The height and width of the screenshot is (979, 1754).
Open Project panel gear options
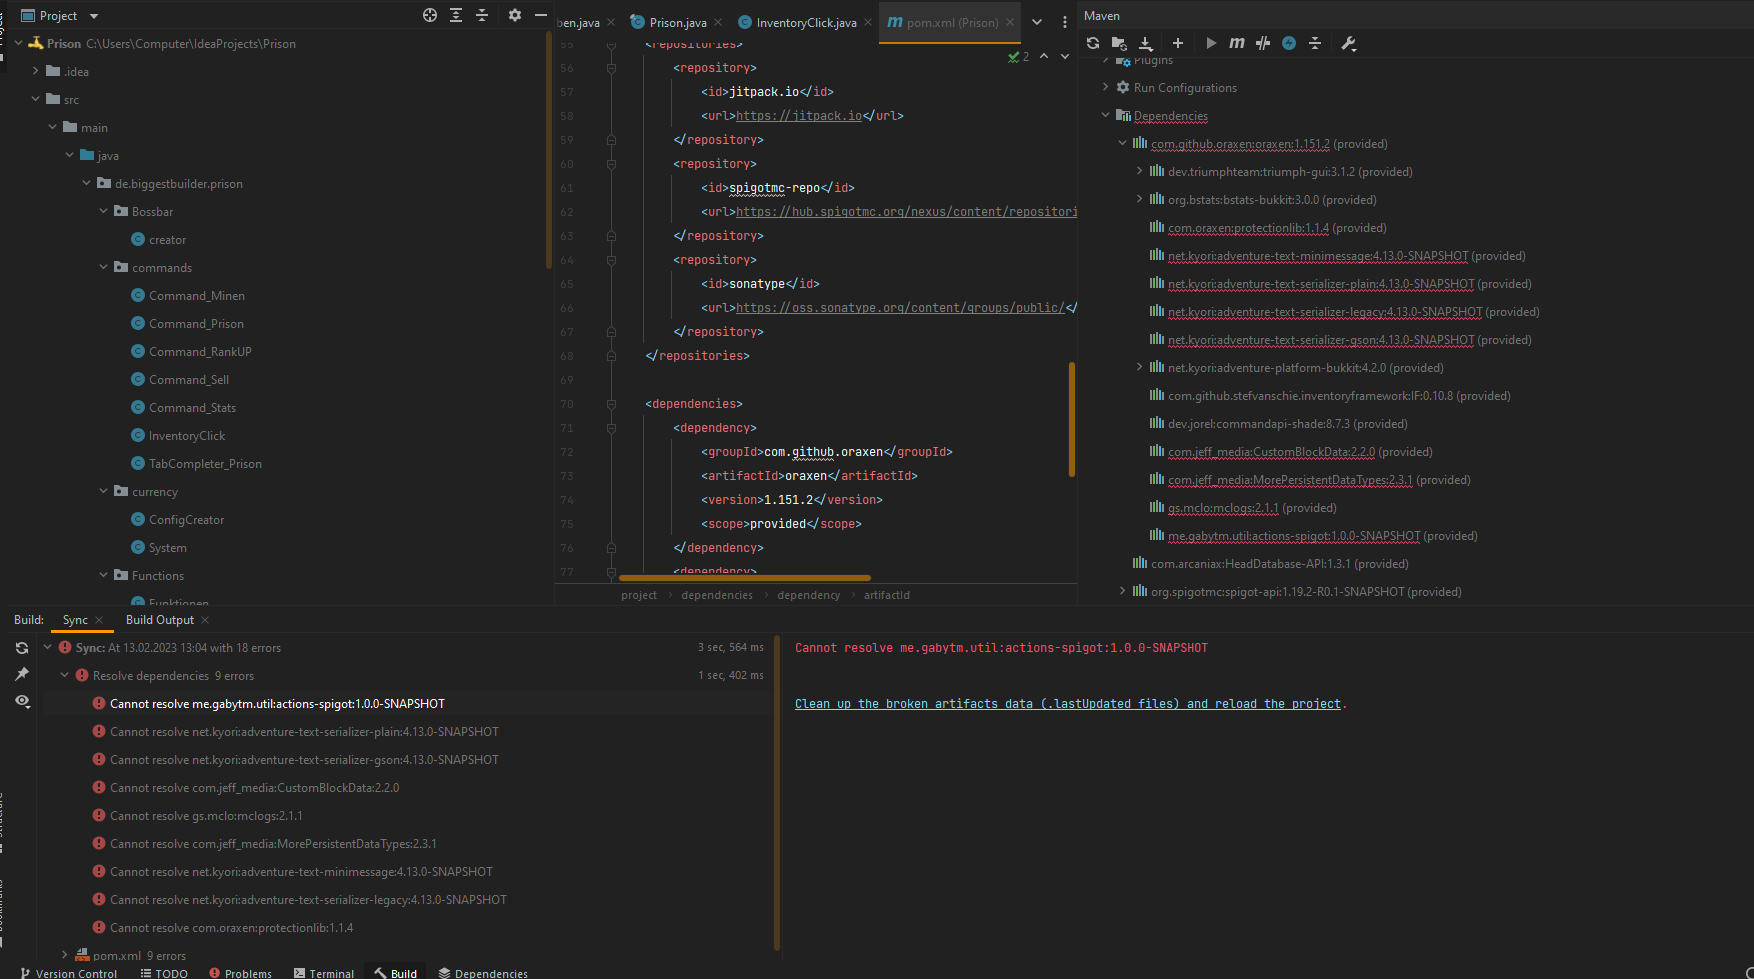tap(515, 15)
